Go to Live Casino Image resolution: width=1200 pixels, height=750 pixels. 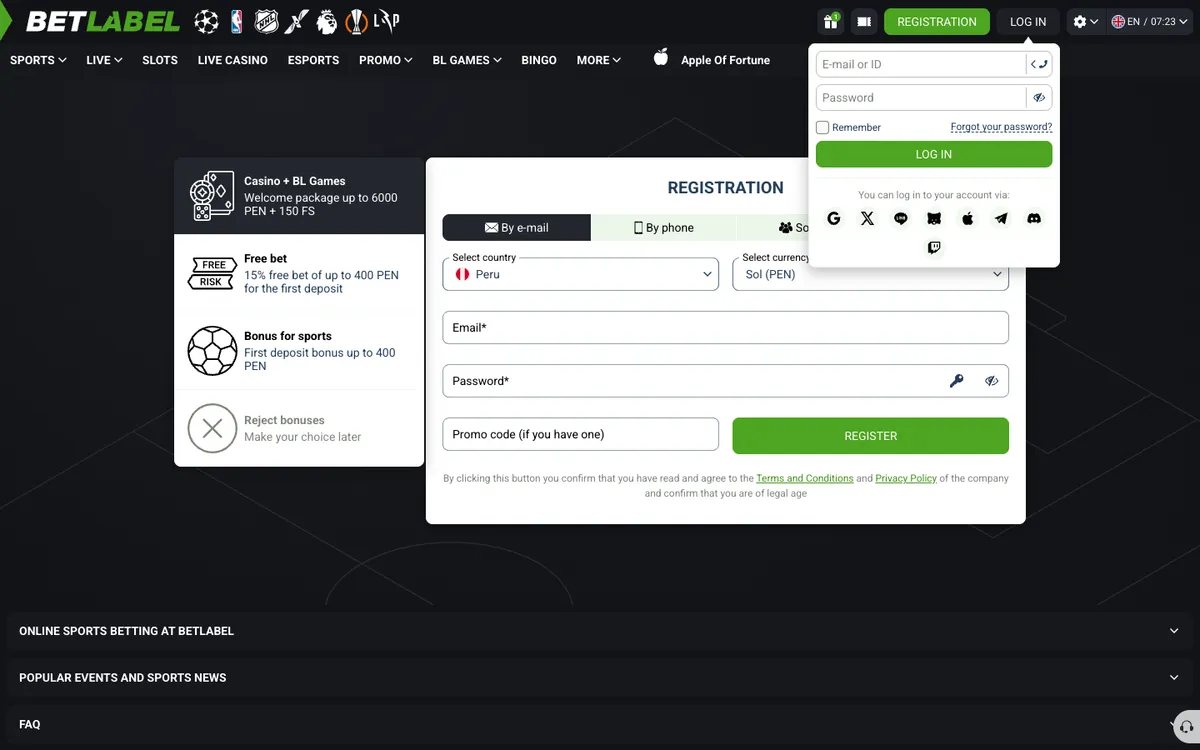233,60
